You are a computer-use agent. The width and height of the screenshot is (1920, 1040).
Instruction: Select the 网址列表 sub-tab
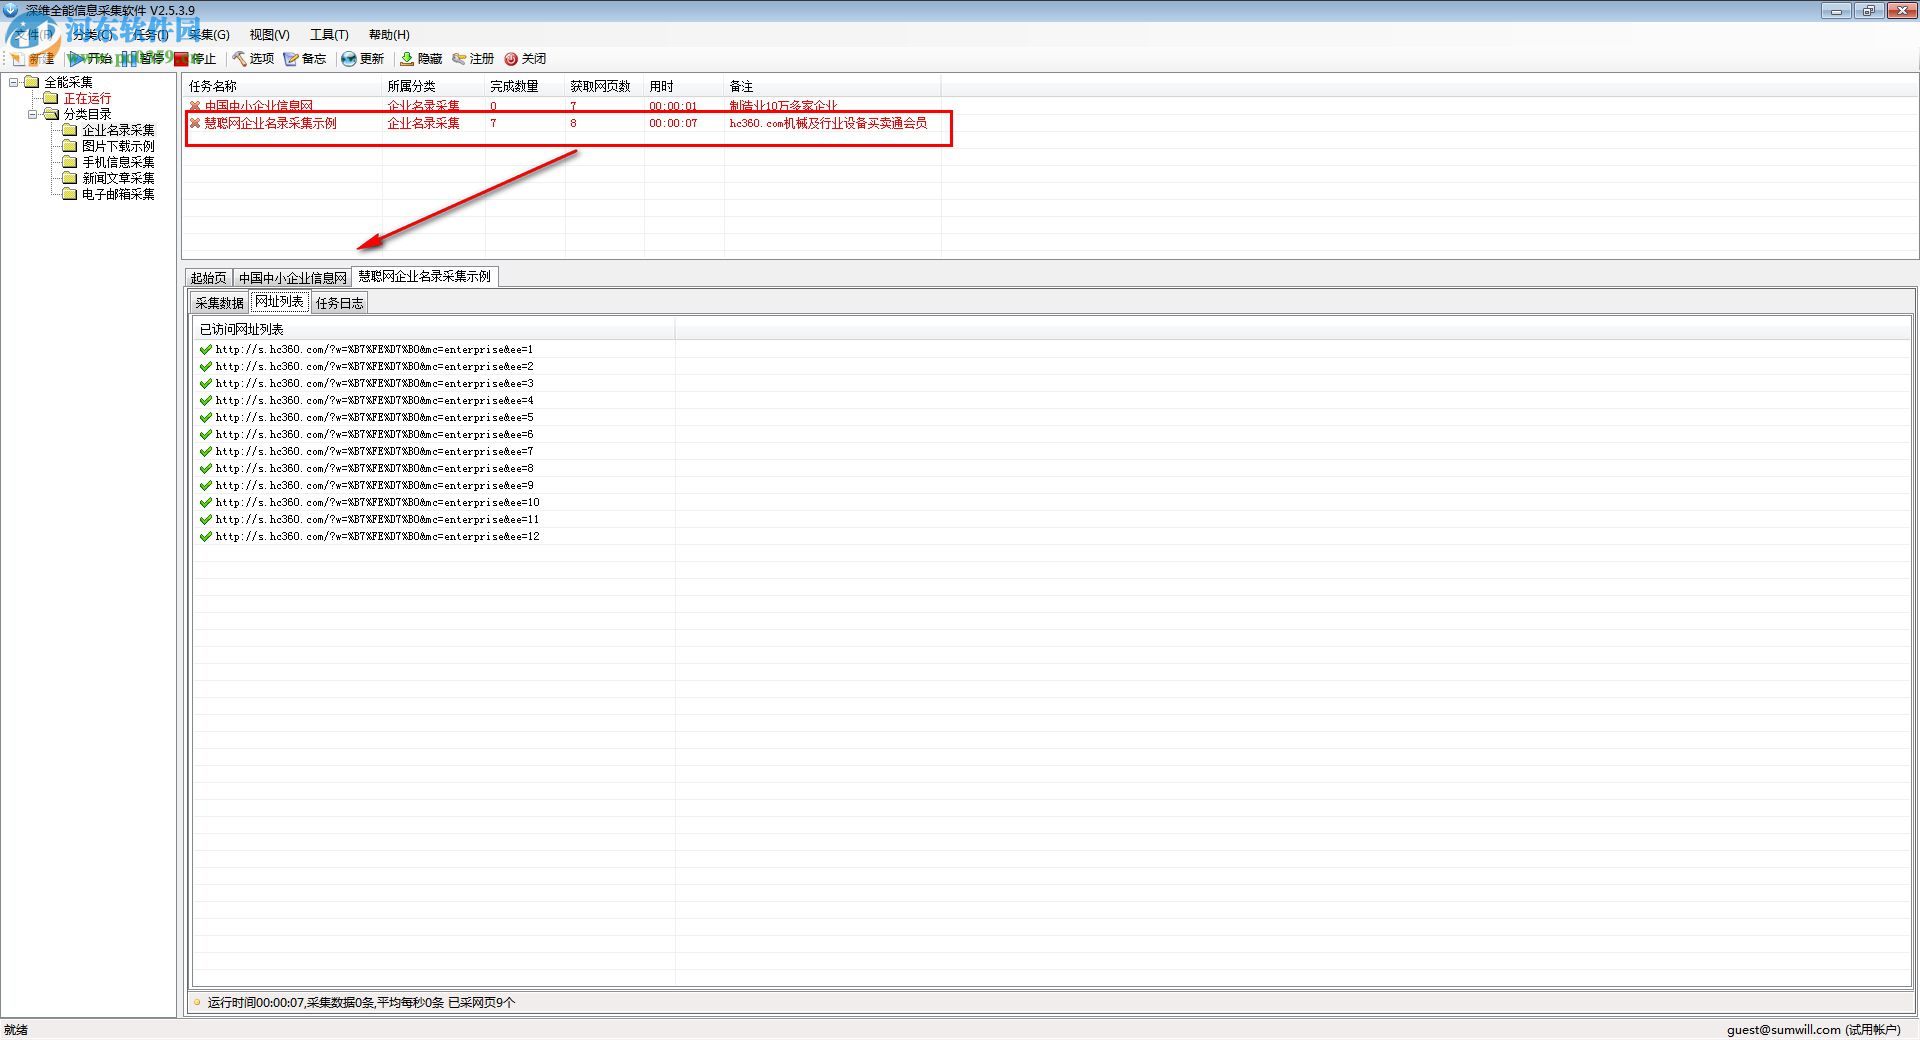pos(279,302)
